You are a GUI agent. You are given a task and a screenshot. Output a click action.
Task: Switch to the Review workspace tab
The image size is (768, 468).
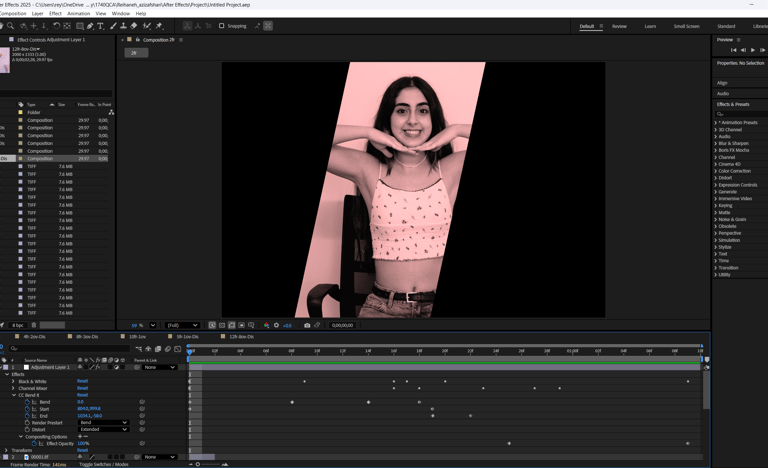[x=619, y=26]
